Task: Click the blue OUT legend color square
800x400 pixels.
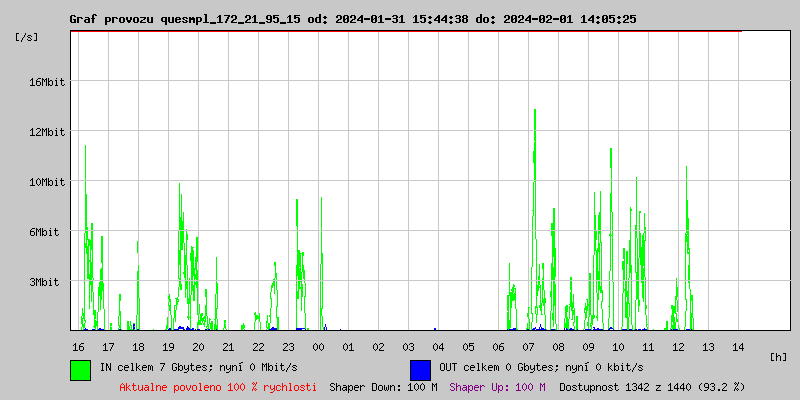Action: pyautogui.click(x=420, y=369)
